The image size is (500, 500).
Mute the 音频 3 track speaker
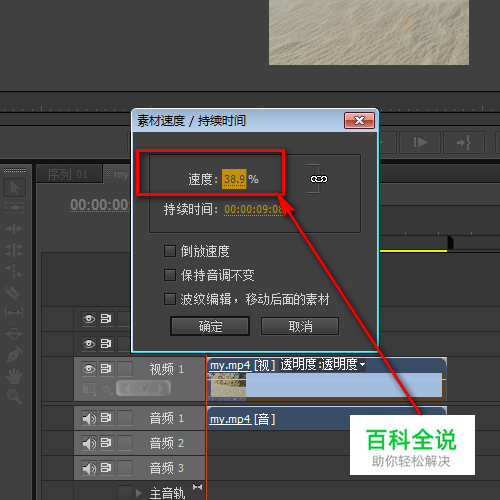click(89, 468)
